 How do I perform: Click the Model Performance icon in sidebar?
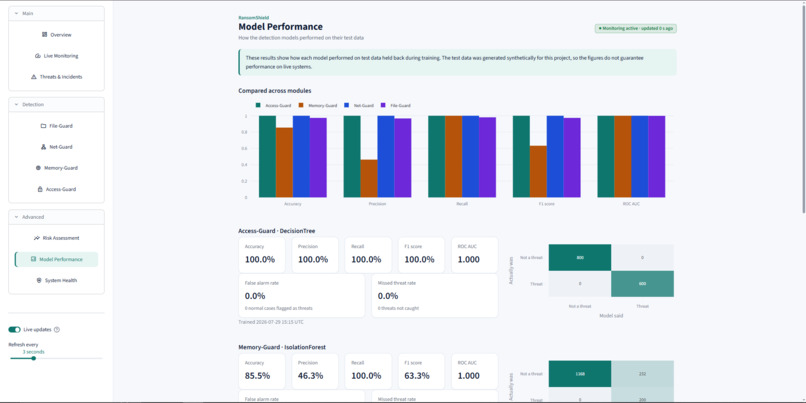click(33, 260)
